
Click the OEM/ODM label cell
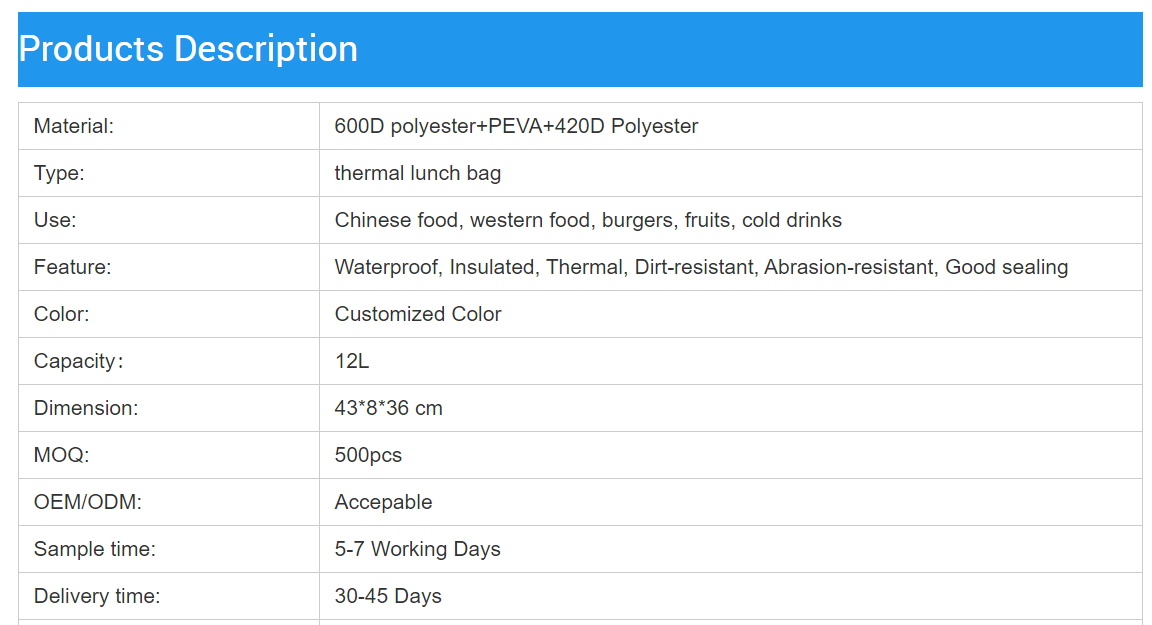[88, 502]
